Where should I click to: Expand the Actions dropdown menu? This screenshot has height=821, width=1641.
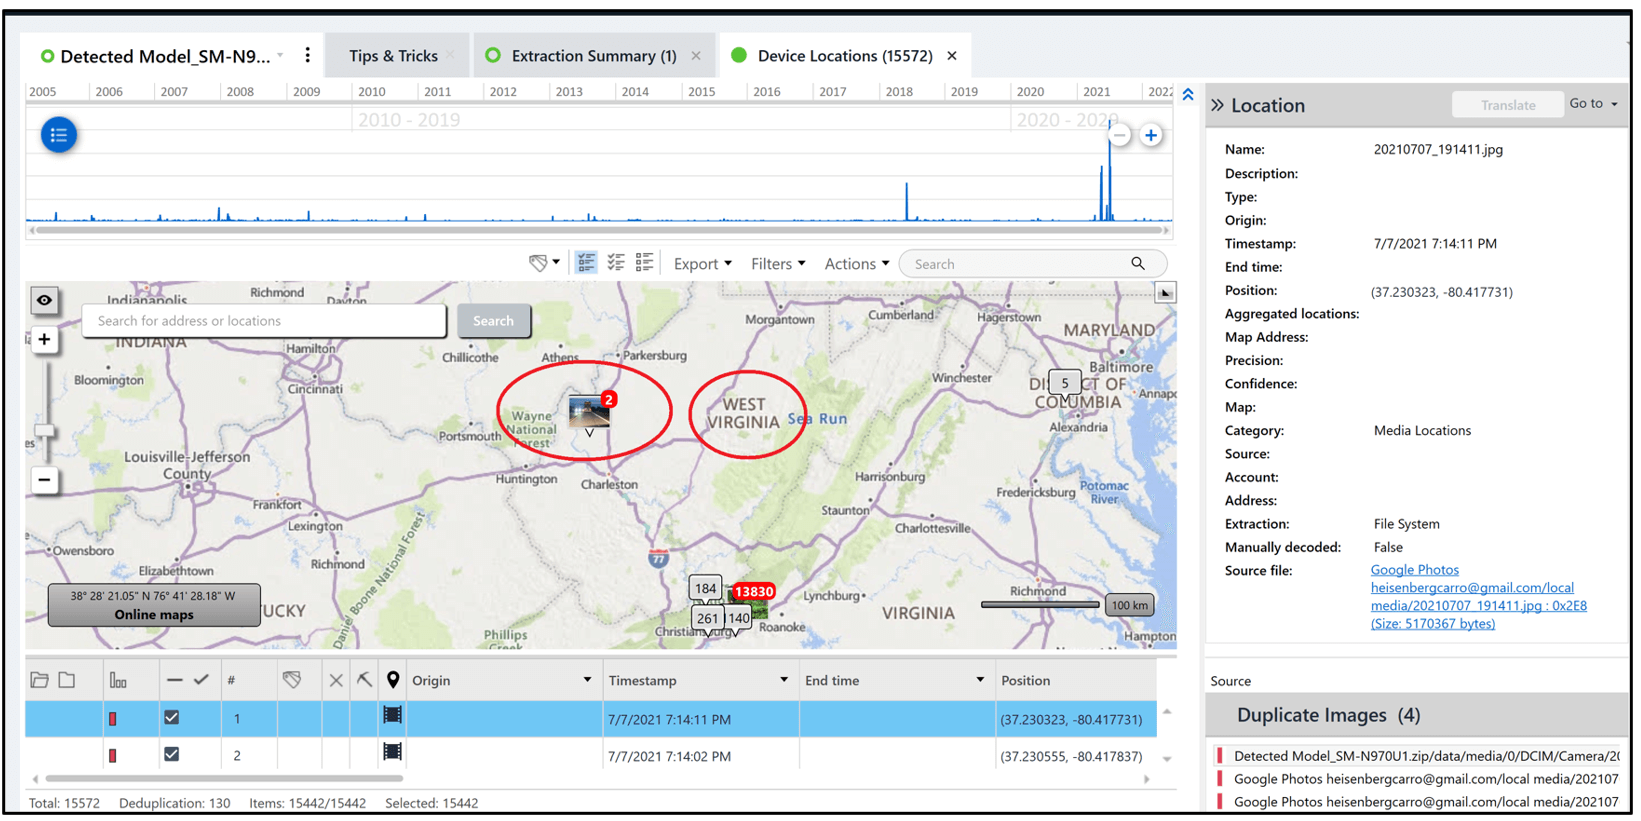[x=856, y=264]
